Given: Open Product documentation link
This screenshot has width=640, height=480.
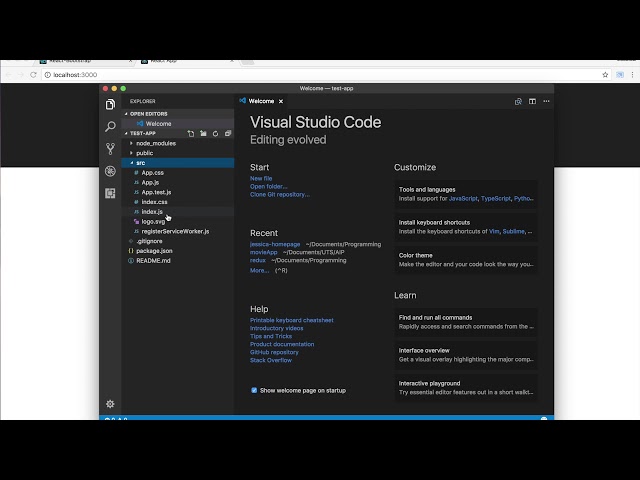Looking at the screenshot, I should (x=282, y=344).
